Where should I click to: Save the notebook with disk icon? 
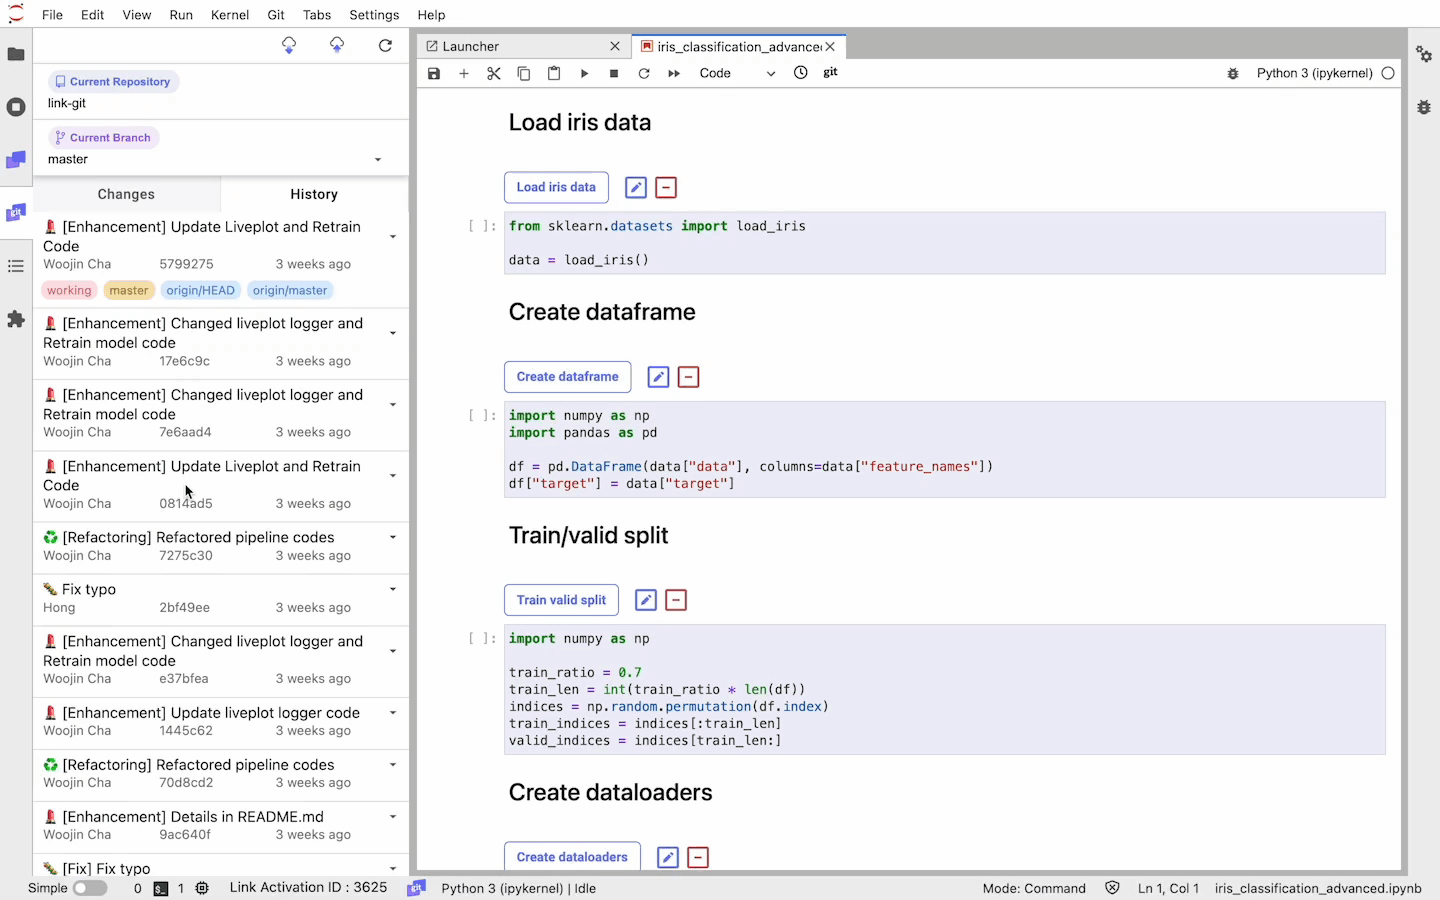pos(433,72)
